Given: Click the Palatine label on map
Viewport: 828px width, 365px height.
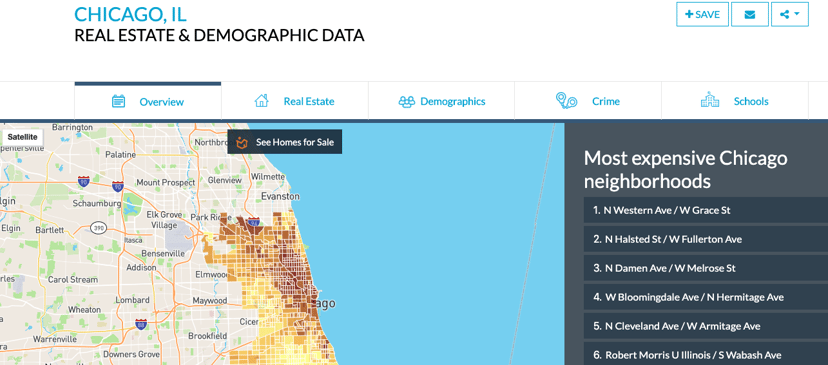Looking at the screenshot, I should click(x=120, y=155).
